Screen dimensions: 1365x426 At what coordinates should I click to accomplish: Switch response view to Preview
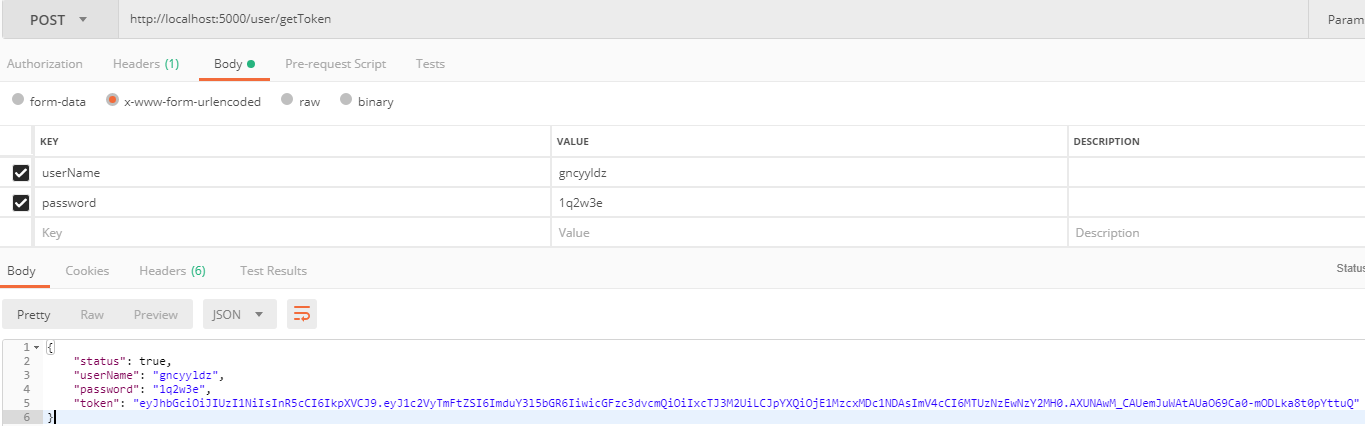[x=156, y=314]
